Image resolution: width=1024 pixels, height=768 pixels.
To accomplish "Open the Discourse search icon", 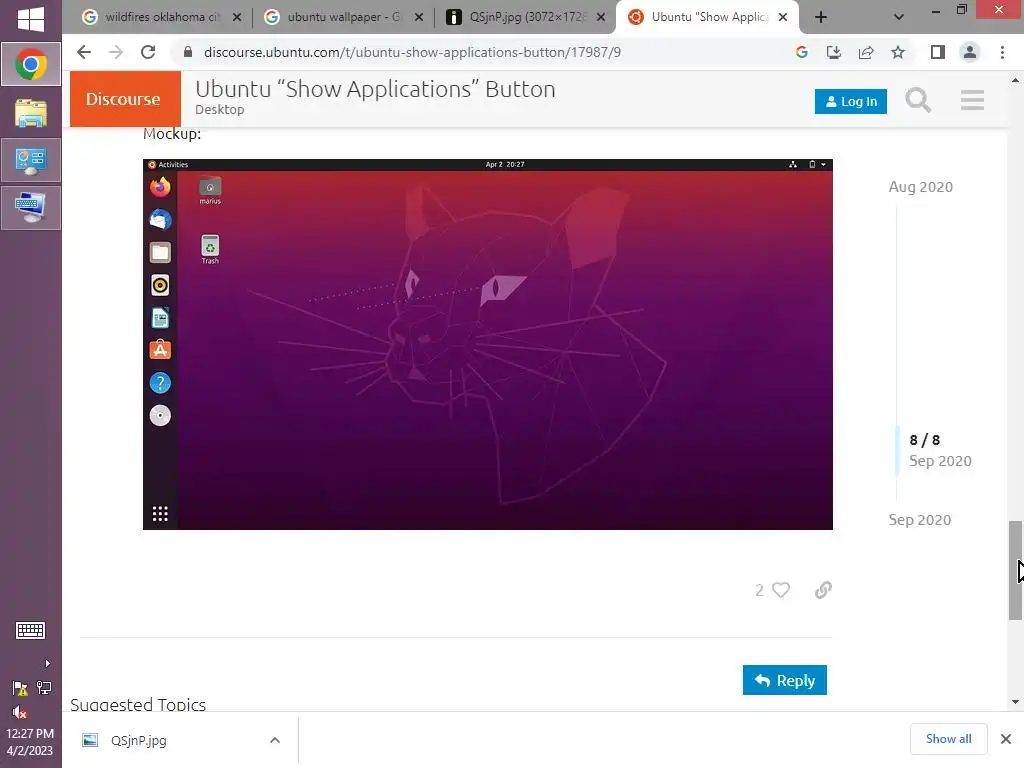I will pos(918,101).
